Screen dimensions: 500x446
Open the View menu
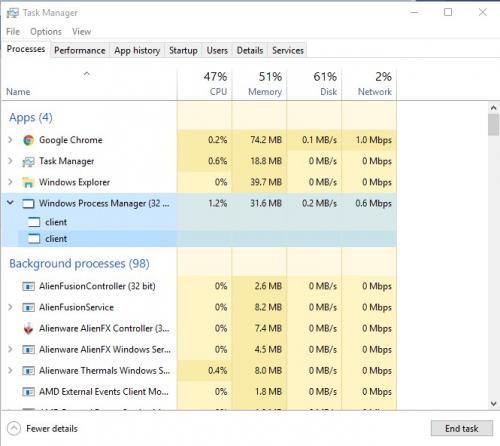(x=82, y=32)
